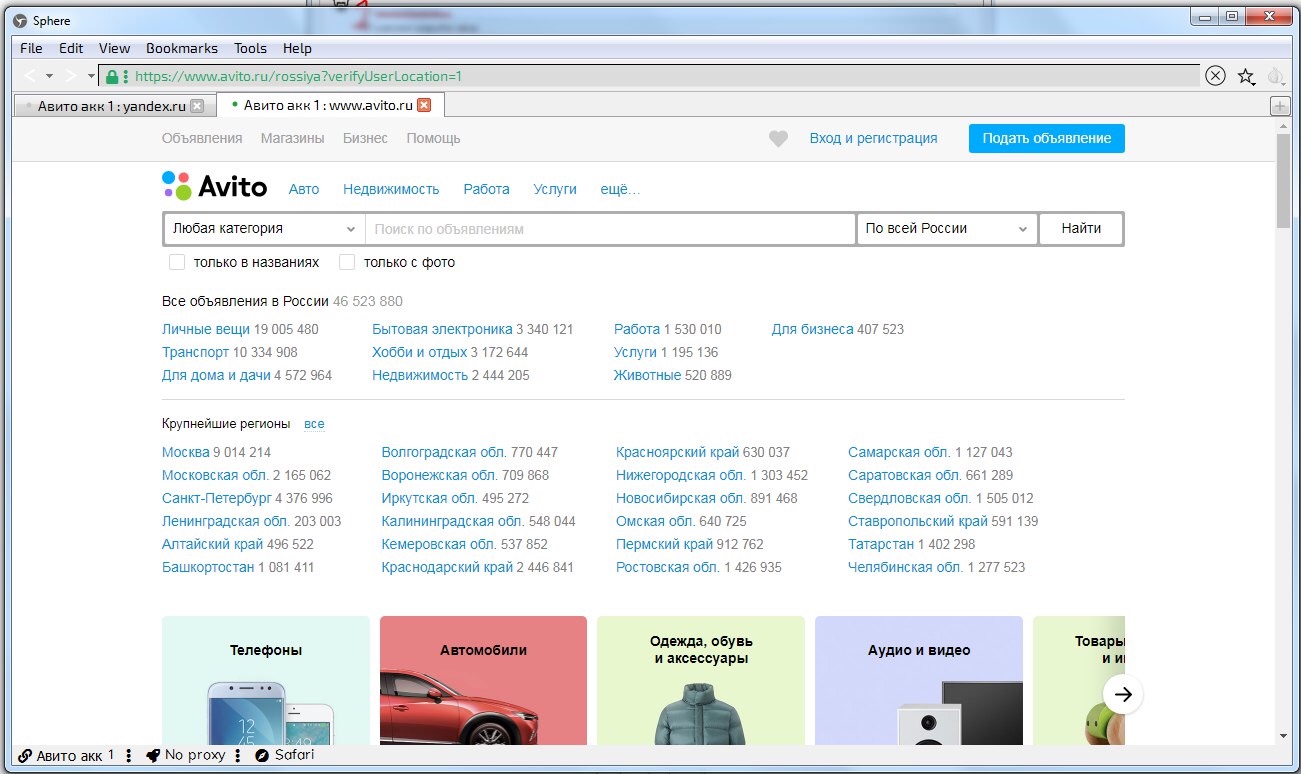The width and height of the screenshot is (1301, 774).
Task: Click the green padlock security icon
Action: 112,76
